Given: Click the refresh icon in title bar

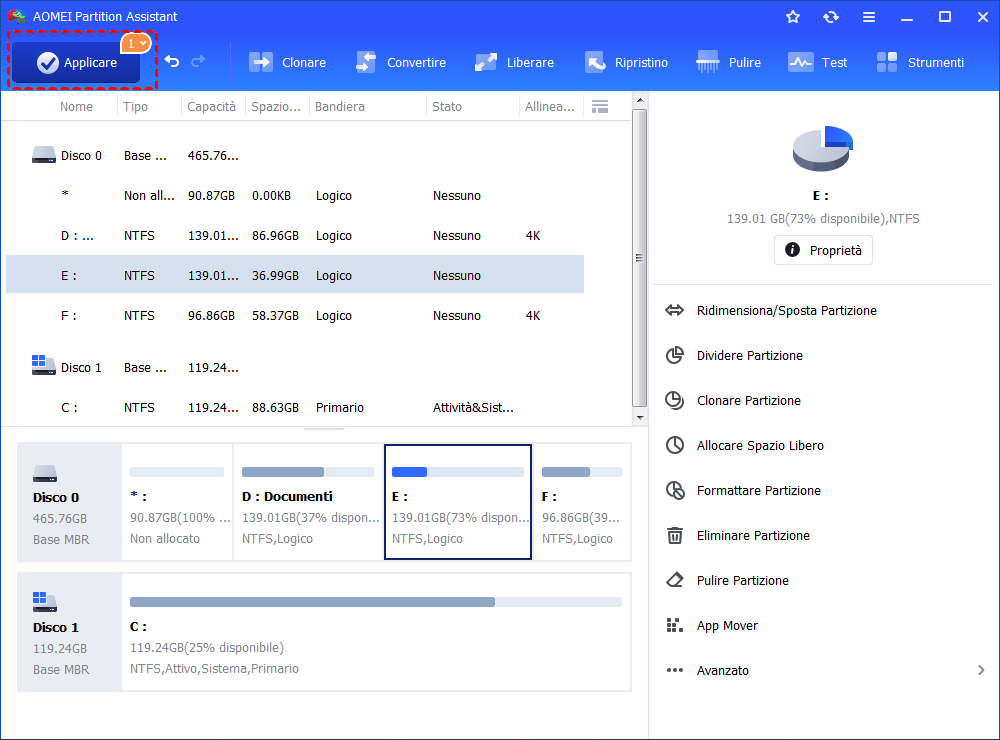Looking at the screenshot, I should coord(831,17).
